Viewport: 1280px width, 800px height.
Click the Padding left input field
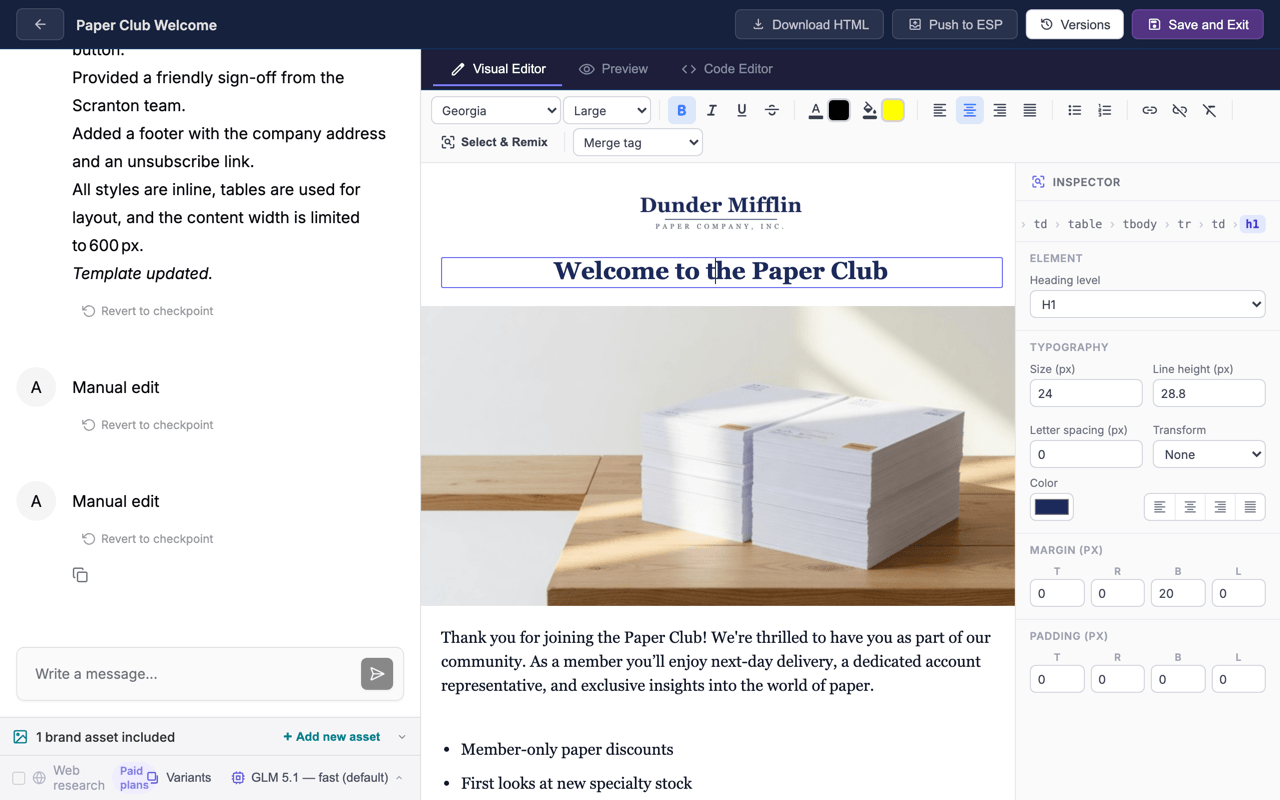point(1238,679)
